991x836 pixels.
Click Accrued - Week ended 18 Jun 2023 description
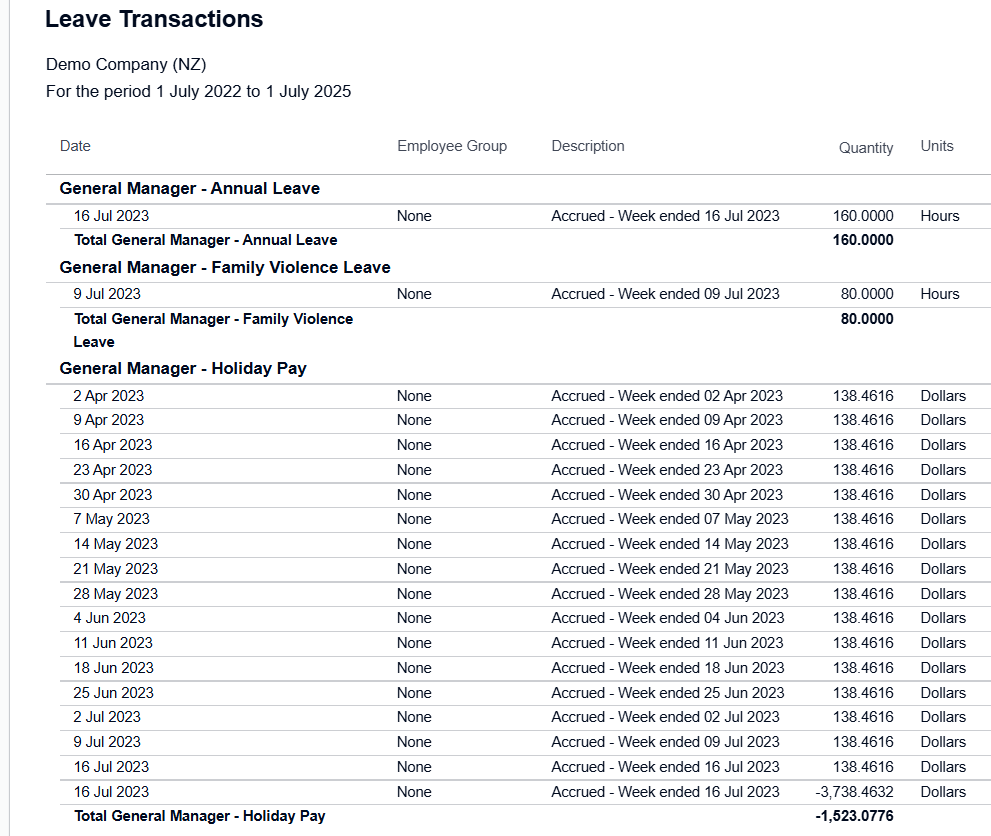(667, 668)
